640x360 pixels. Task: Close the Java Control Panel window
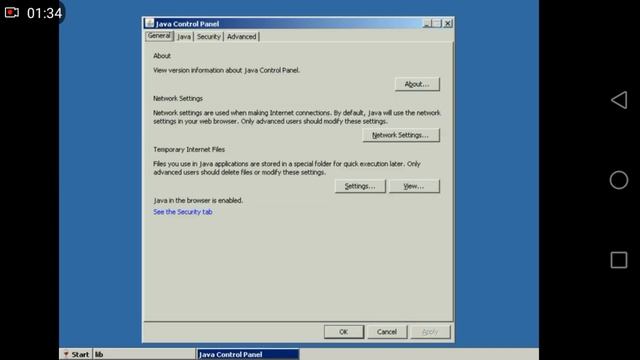[448, 24]
